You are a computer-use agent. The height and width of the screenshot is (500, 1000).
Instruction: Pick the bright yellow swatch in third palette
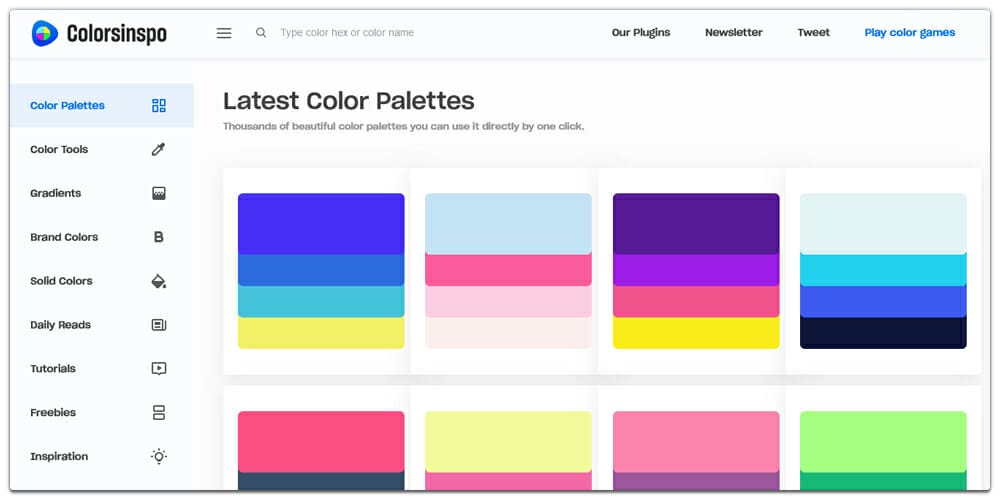pyautogui.click(x=696, y=333)
